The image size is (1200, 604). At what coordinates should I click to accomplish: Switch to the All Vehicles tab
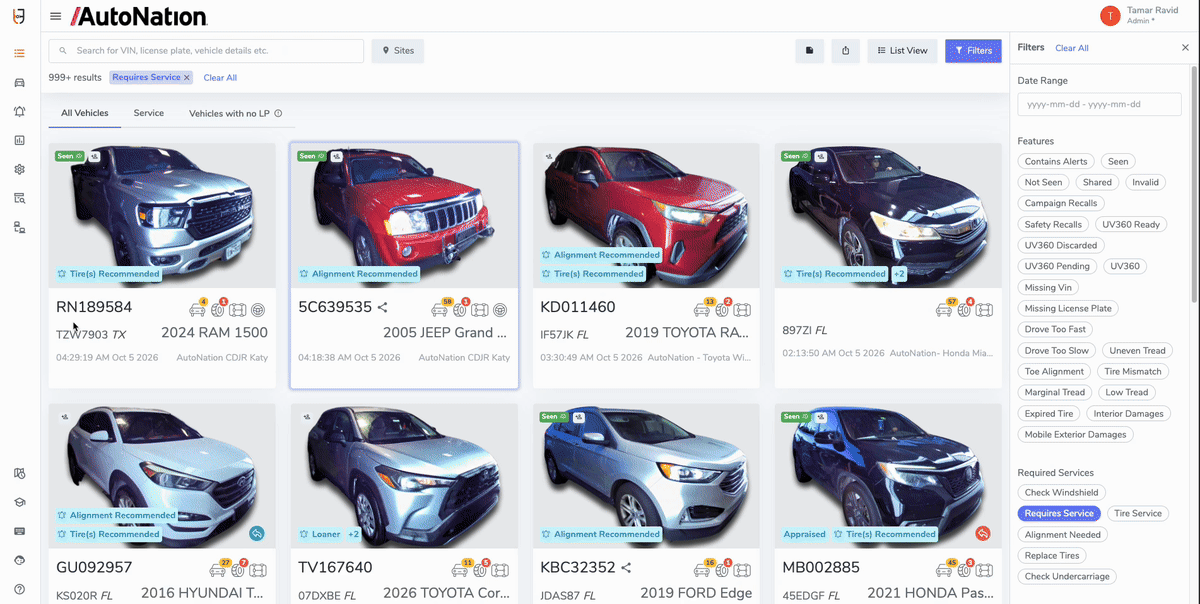pyautogui.click(x=85, y=113)
